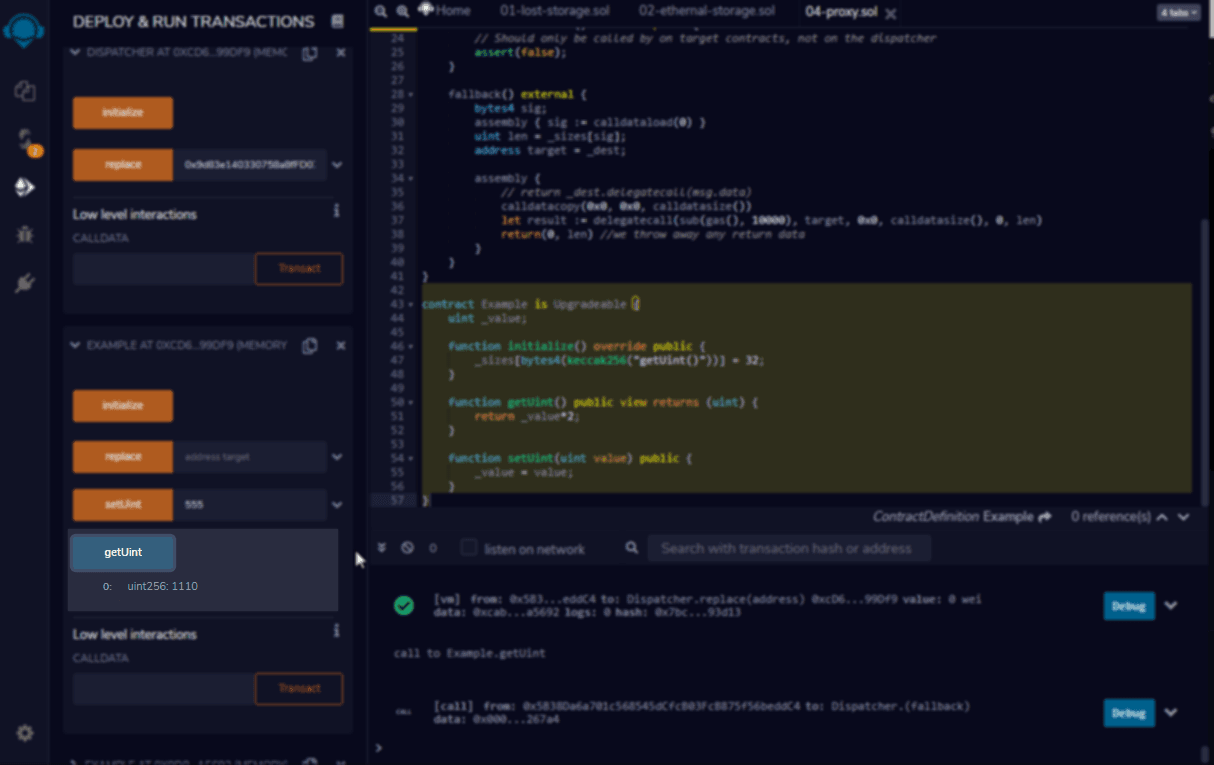This screenshot has width=1214, height=765.
Task: Go to previous reference arrow
Action: coord(1162,517)
